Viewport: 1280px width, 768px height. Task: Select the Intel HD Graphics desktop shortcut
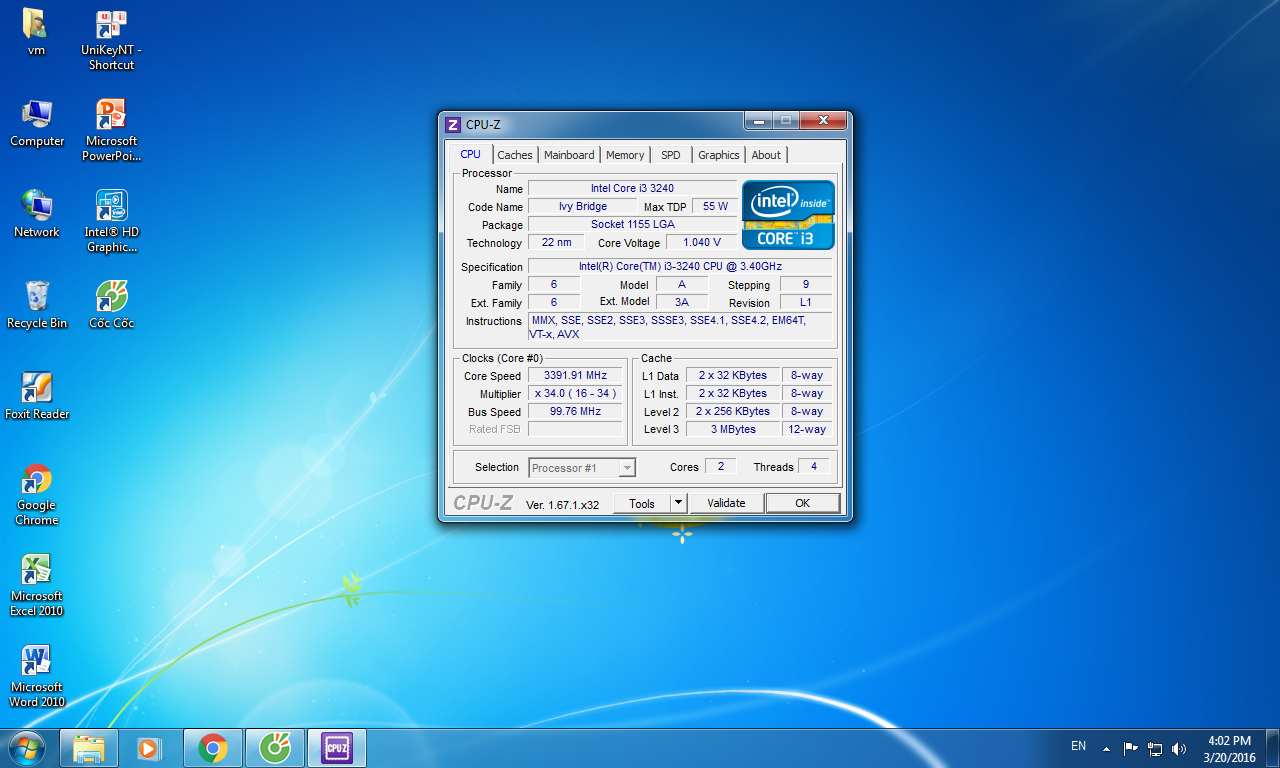coord(111,206)
